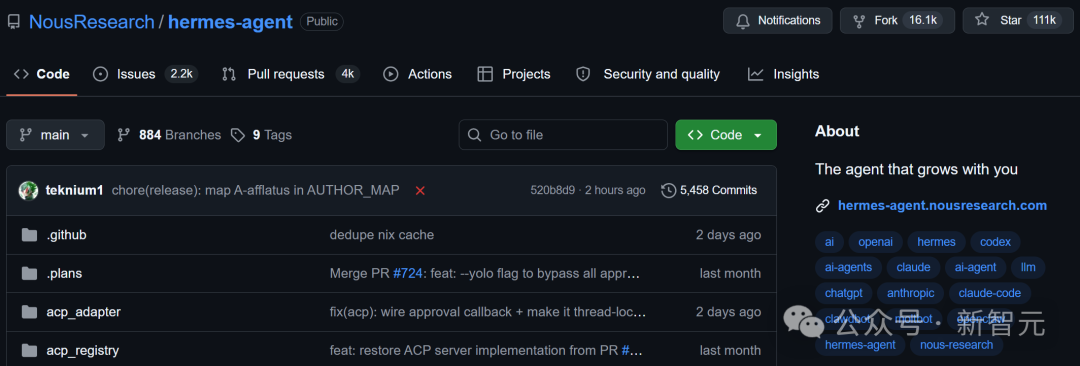Open the Issues tab
Image resolution: width=1080 pixels, height=366 pixels.
coord(145,74)
